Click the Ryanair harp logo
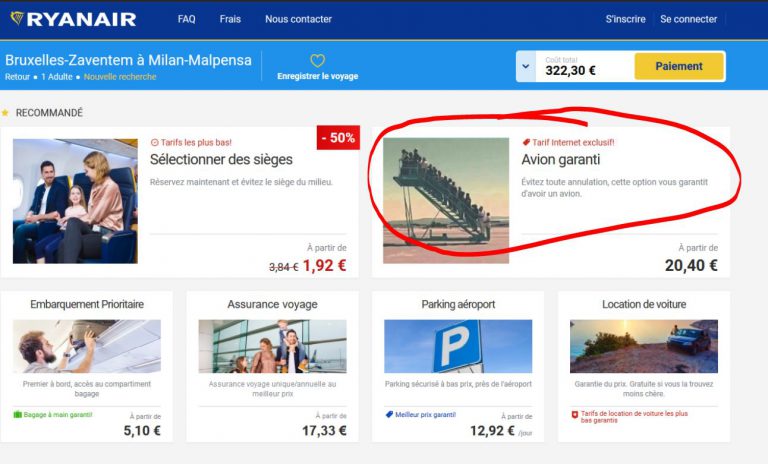The width and height of the screenshot is (768, 464). click(x=17, y=19)
